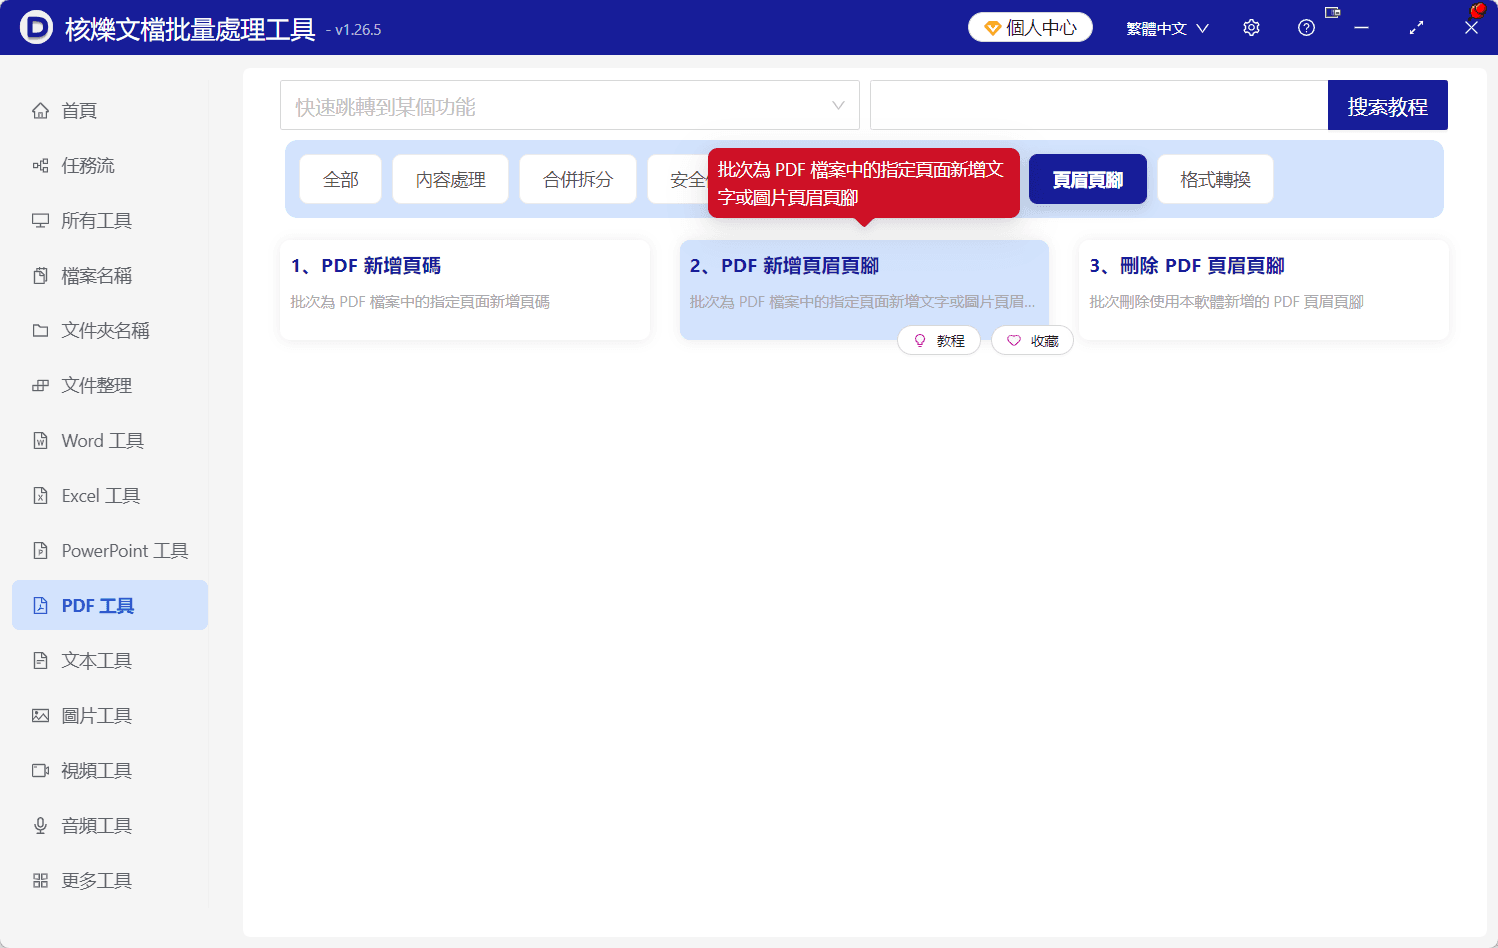The width and height of the screenshot is (1498, 948).
Task: Click the folder icon beside 文件夾名稱
Action: (x=40, y=331)
